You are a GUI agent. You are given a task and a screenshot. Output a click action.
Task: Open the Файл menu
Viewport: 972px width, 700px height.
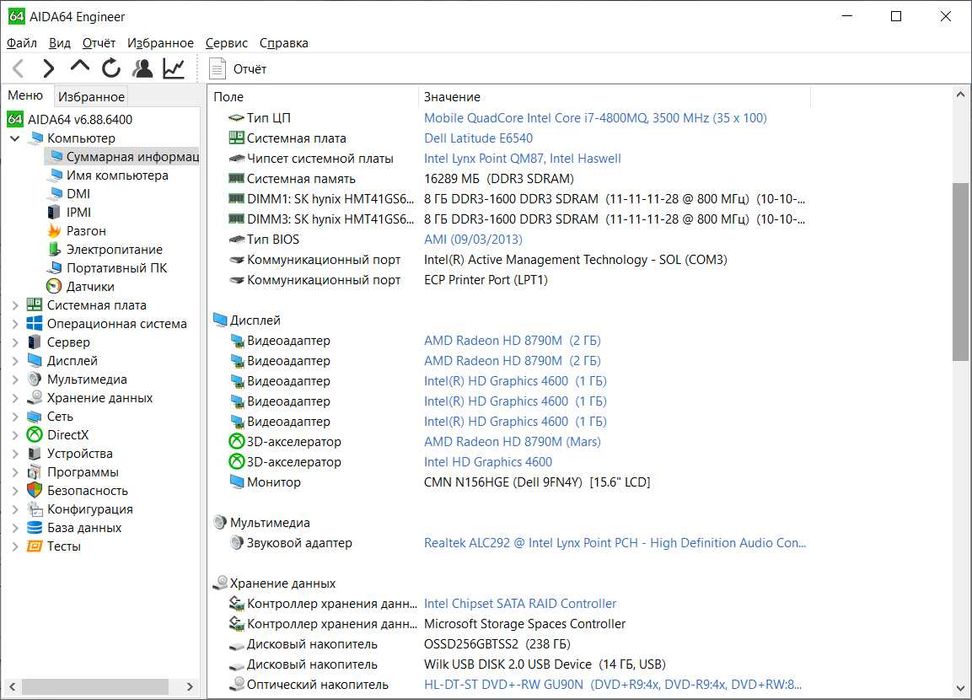(x=22, y=43)
